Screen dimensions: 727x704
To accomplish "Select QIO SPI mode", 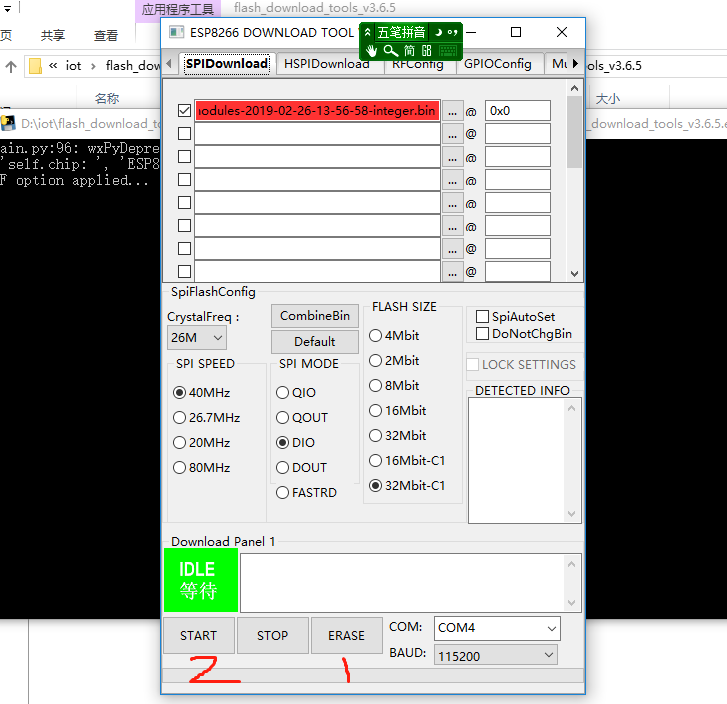I will click(282, 392).
